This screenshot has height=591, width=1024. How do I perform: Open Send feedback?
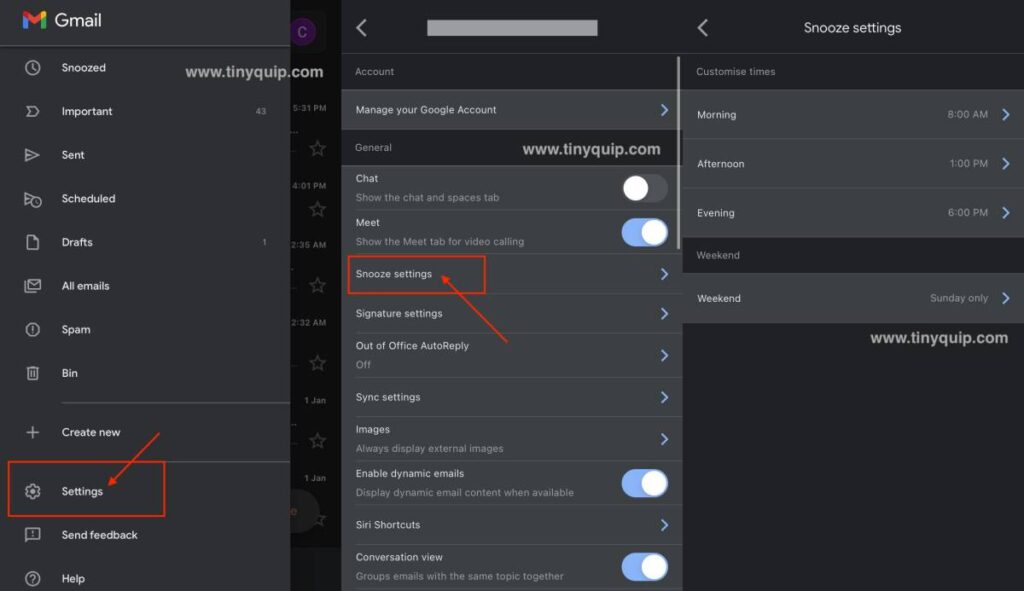pyautogui.click(x=98, y=534)
